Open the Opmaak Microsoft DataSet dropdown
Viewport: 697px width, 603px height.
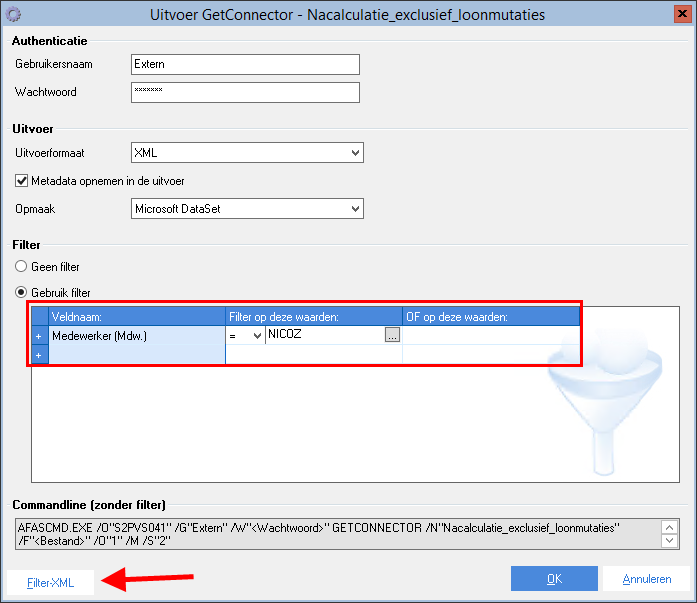coord(247,208)
